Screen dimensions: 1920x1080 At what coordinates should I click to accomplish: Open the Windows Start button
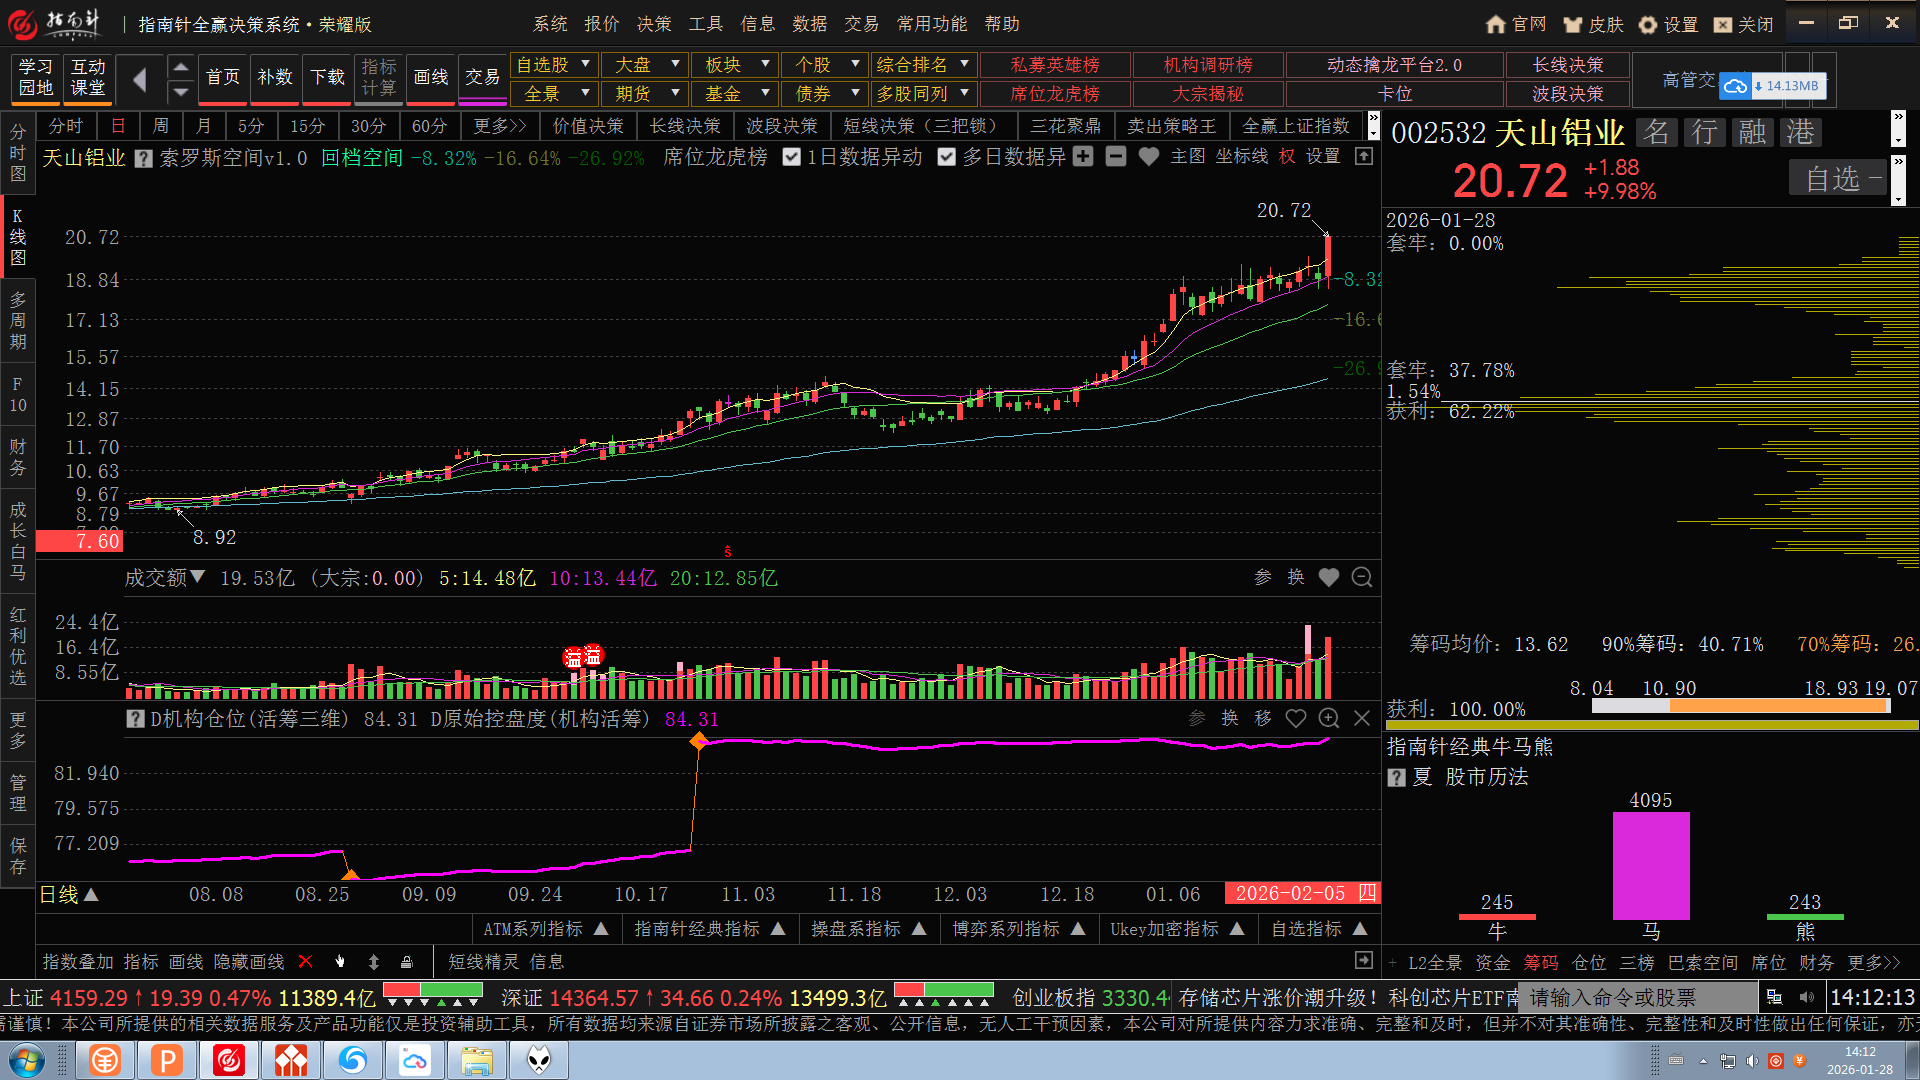tap(27, 1060)
